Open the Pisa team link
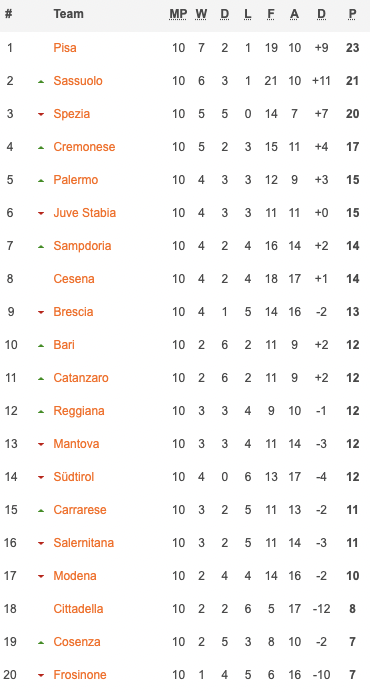The width and height of the screenshot is (370, 692). [65, 48]
